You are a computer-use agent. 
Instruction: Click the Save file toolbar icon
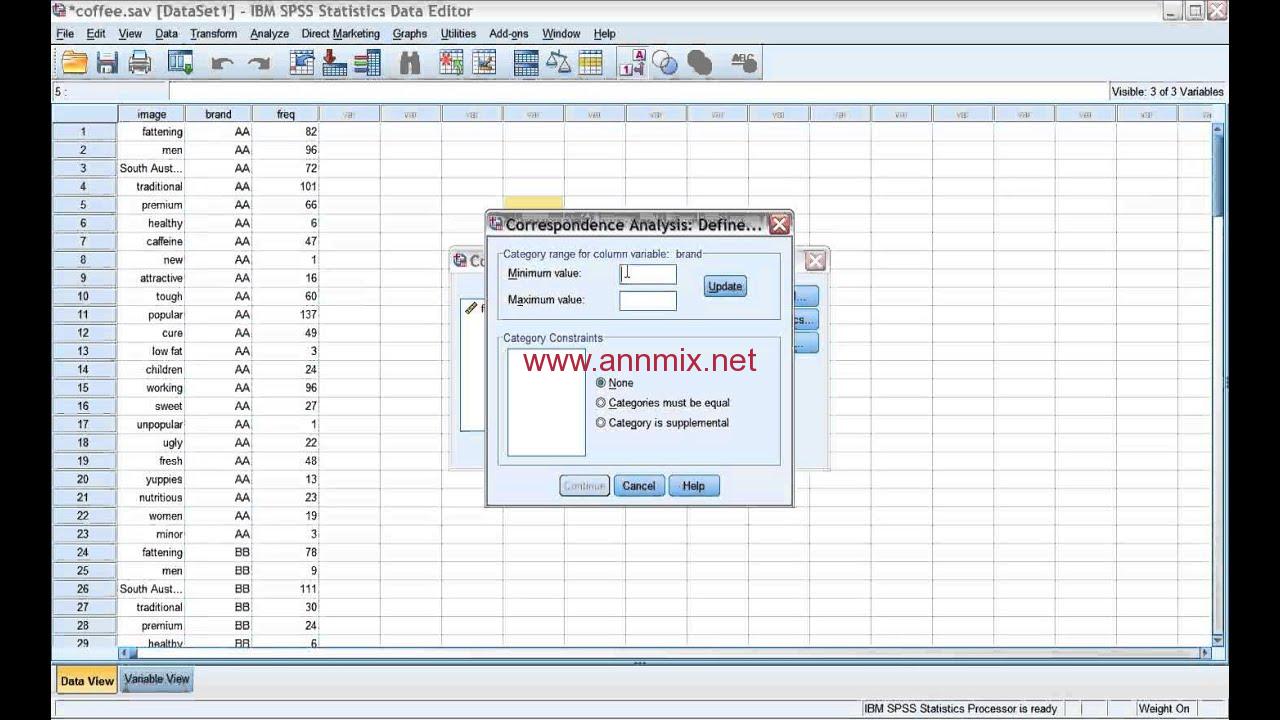pos(107,63)
